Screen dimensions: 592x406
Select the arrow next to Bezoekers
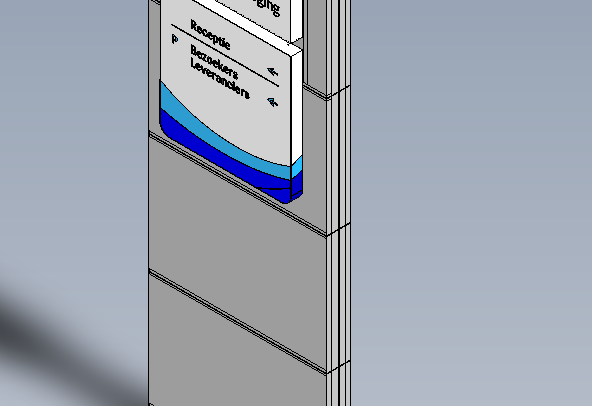(273, 71)
